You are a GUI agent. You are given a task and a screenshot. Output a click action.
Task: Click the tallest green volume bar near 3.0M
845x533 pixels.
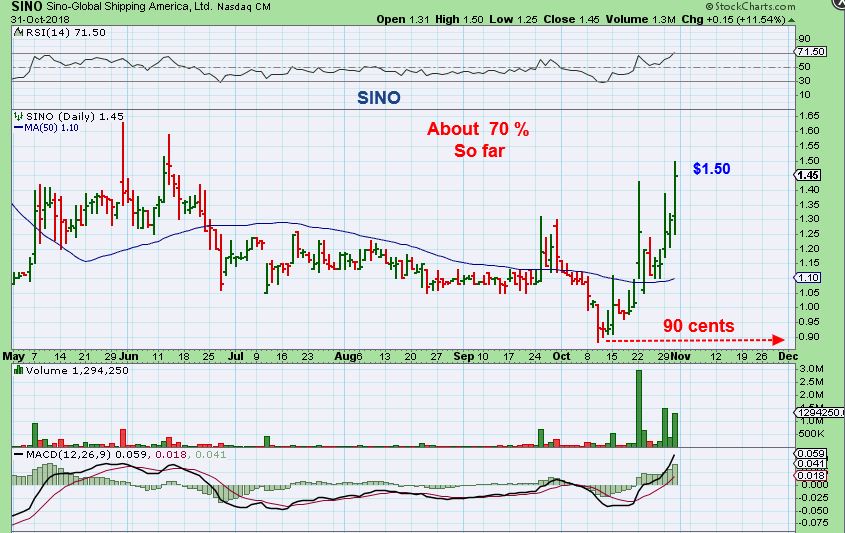point(639,408)
